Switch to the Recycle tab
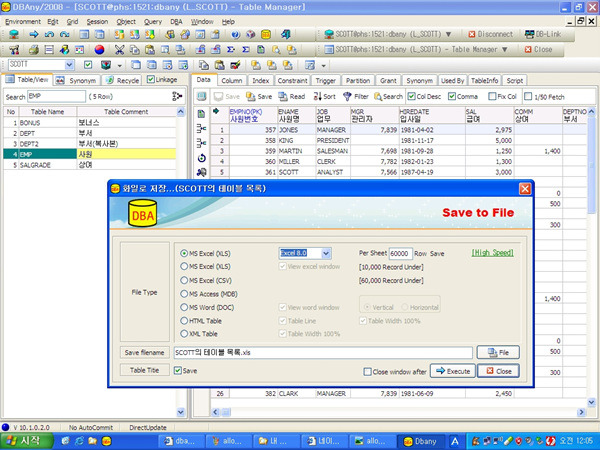 (123, 80)
